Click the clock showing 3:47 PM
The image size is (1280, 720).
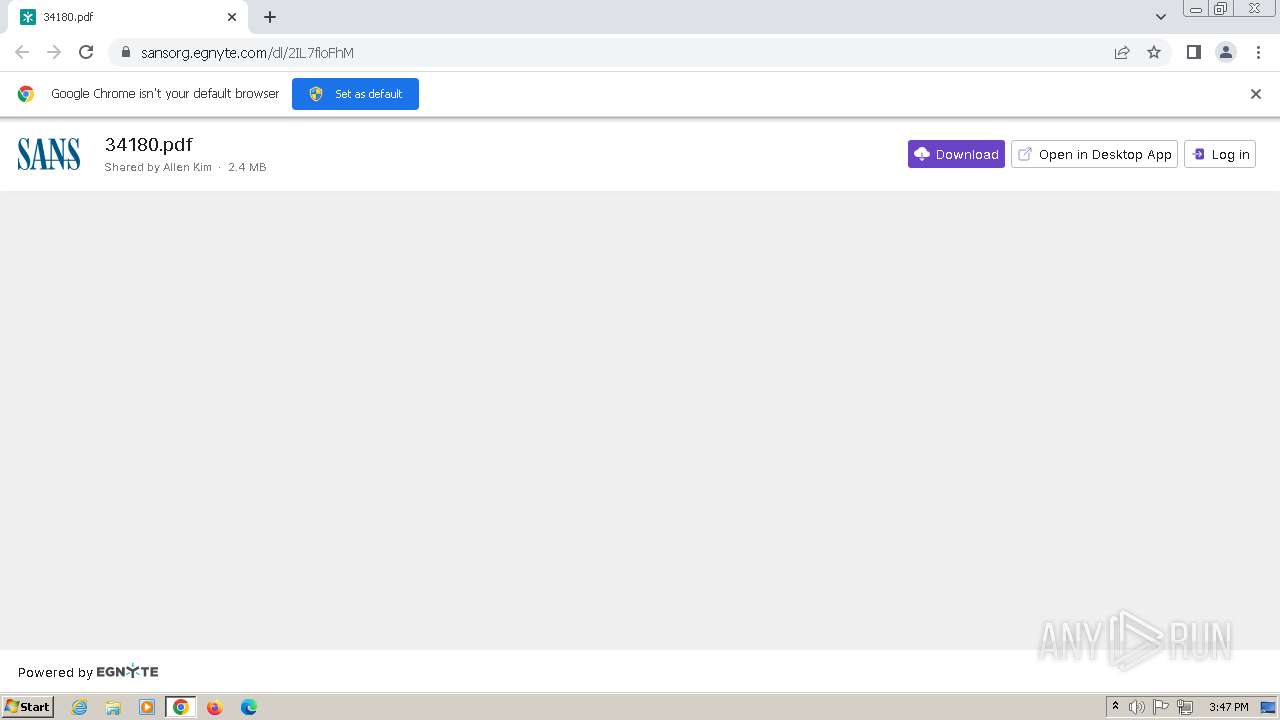tap(1228, 707)
